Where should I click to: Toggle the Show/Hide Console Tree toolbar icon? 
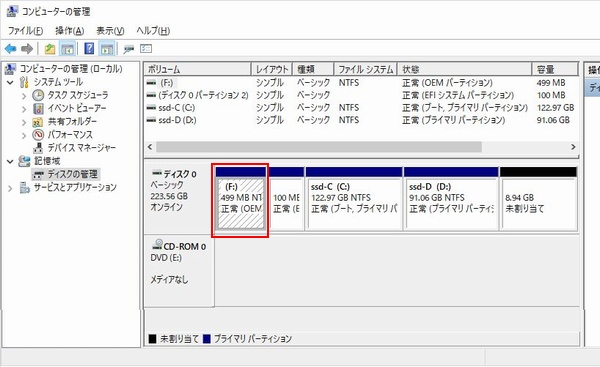[x=67, y=49]
